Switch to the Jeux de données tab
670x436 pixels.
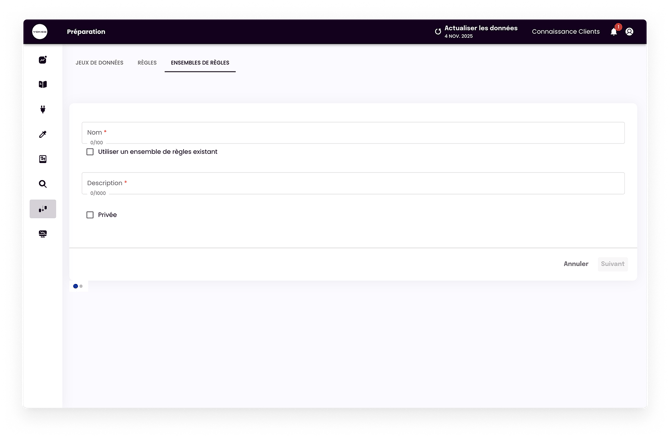click(x=100, y=63)
